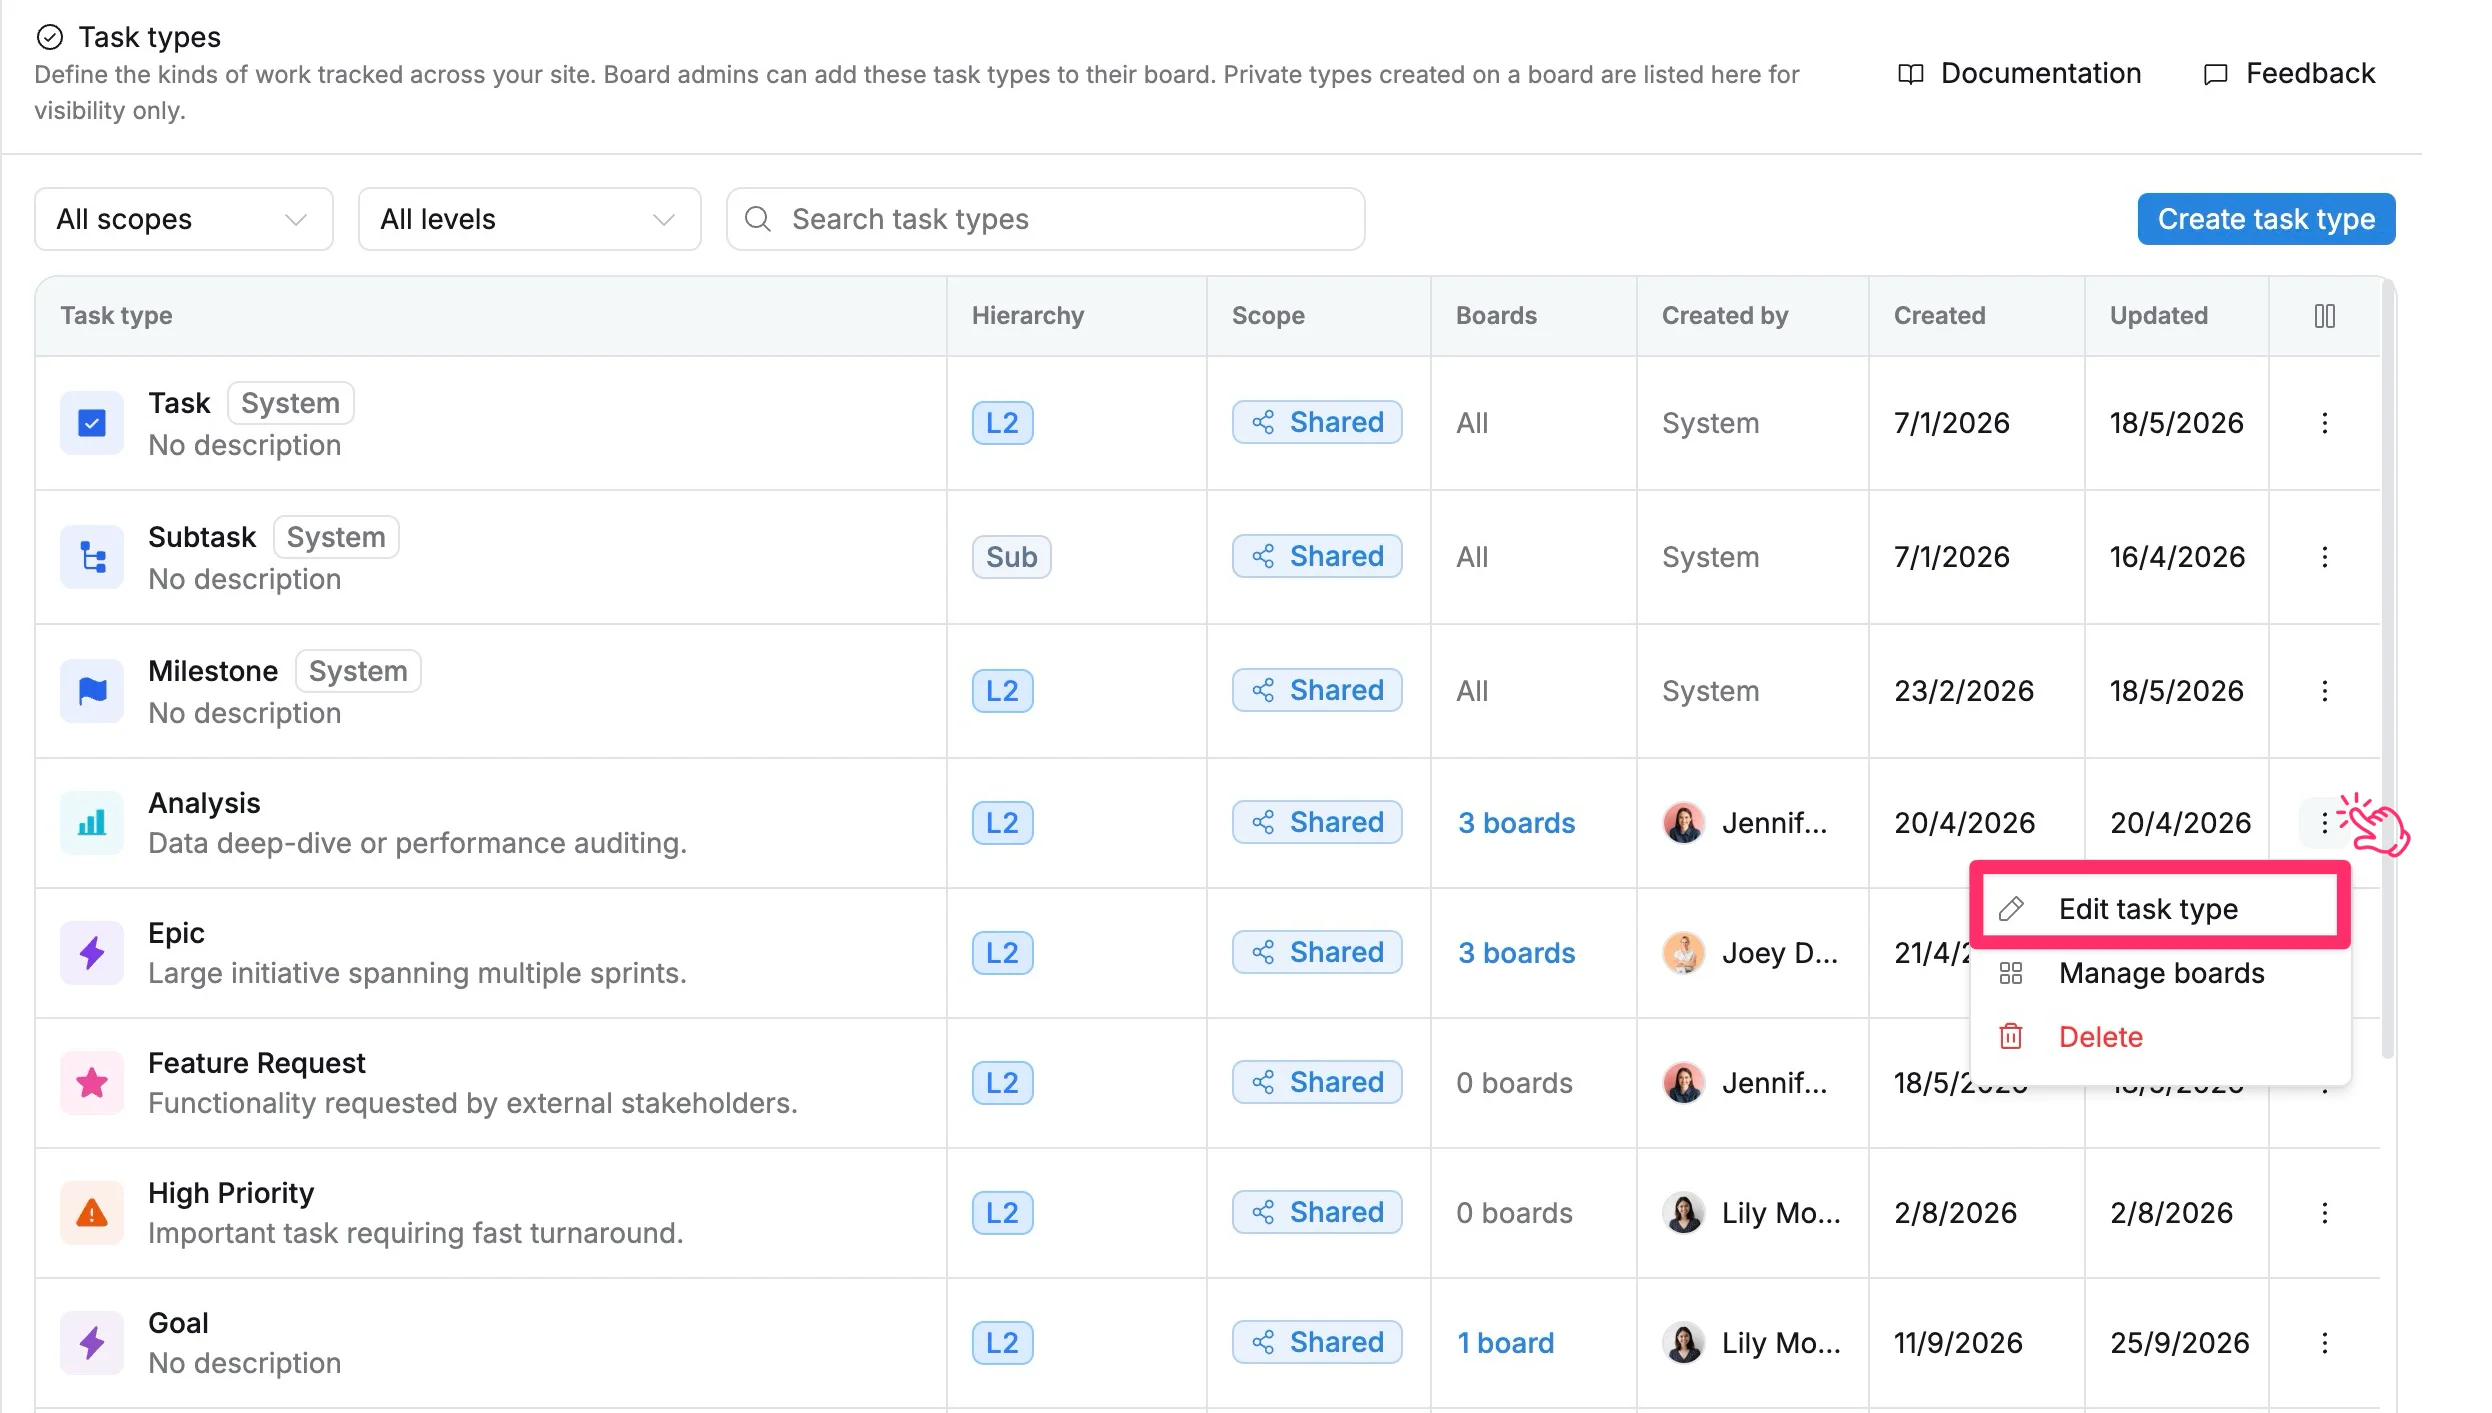
Task: Click the High Priority warning icon
Action: pos(92,1213)
